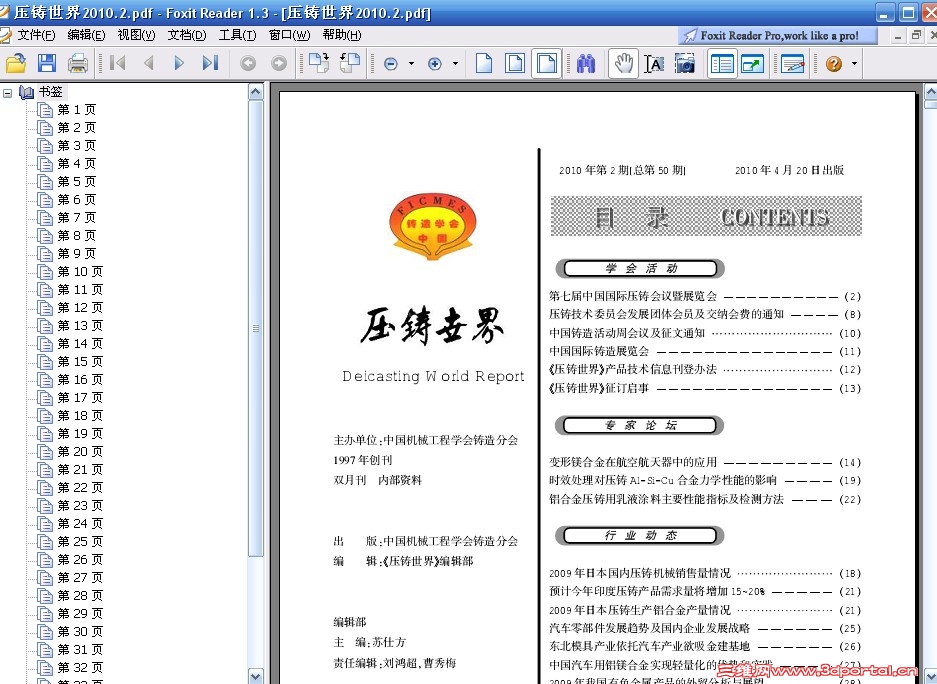Open help with the question mark icon
This screenshot has width=937, height=684.
[x=834, y=63]
